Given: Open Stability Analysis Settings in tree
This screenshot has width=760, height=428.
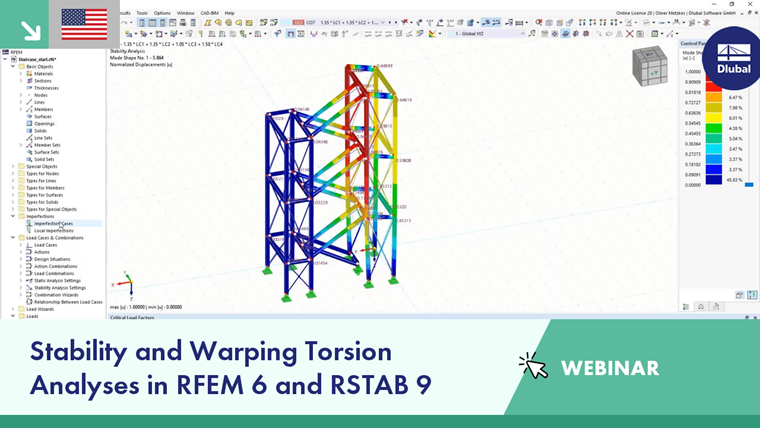Looking at the screenshot, I should tap(60, 287).
